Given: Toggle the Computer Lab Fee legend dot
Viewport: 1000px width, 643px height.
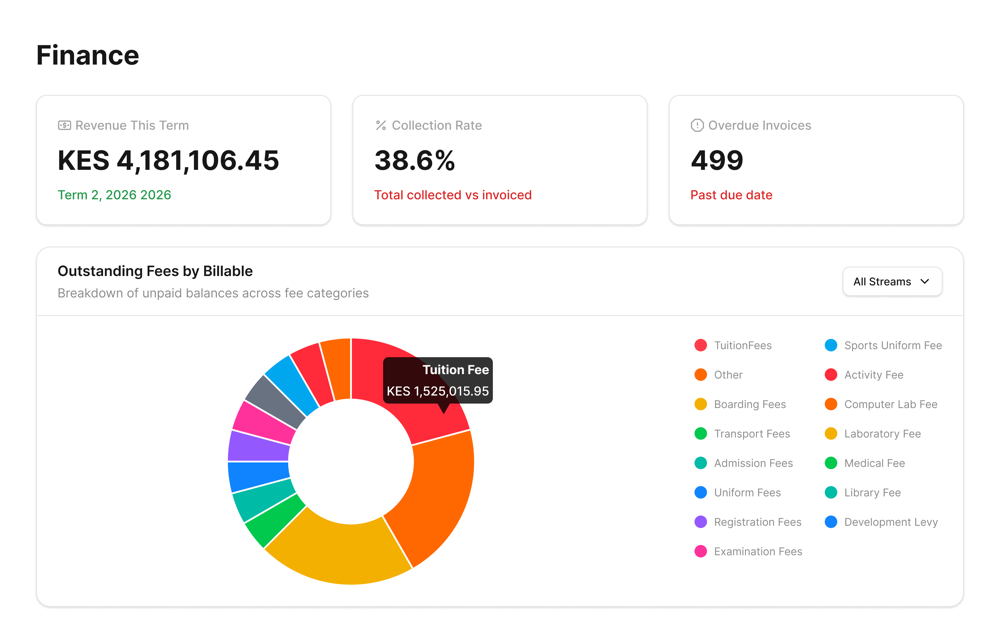Looking at the screenshot, I should [x=830, y=404].
